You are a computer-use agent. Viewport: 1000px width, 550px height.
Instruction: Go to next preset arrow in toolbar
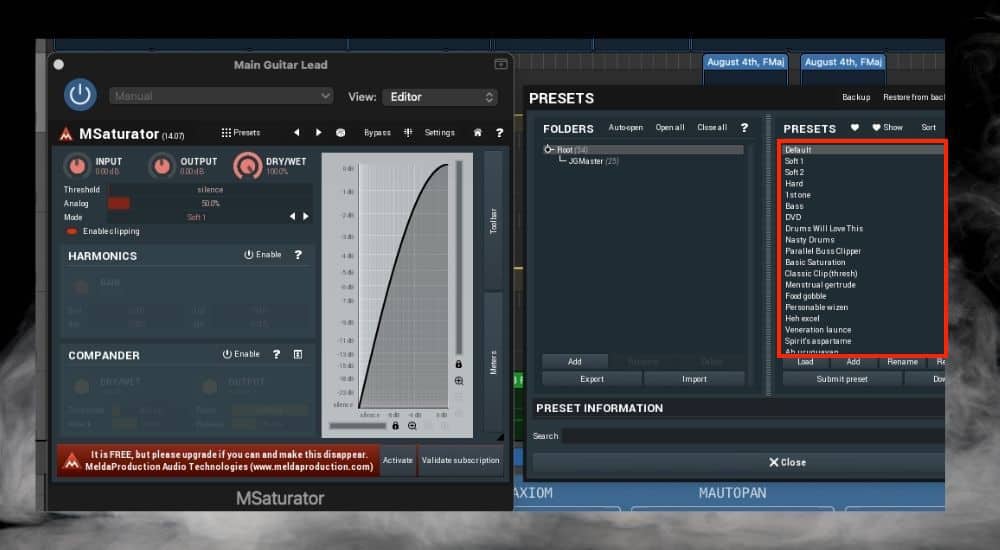[x=318, y=132]
